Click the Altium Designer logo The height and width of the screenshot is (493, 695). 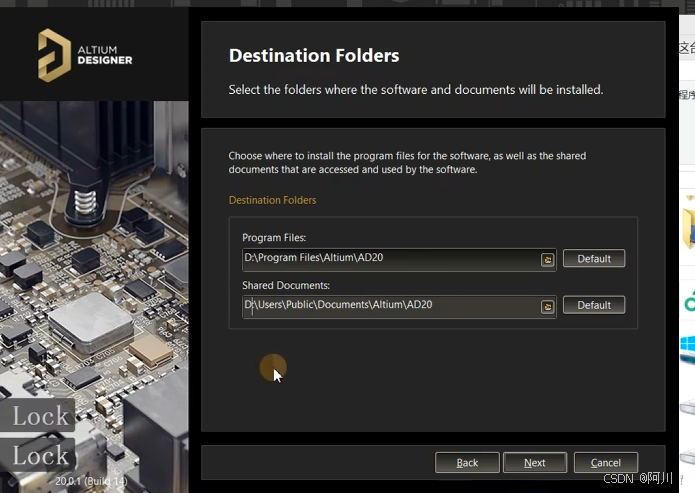click(85, 55)
